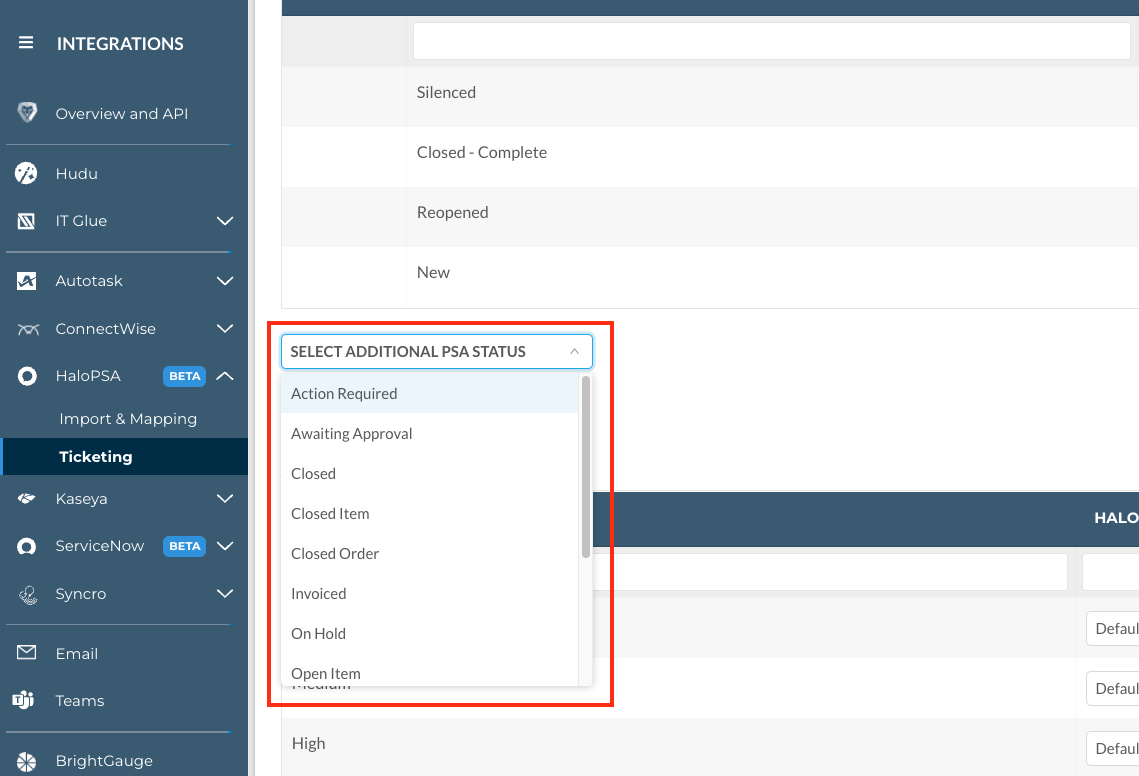The height and width of the screenshot is (776, 1139).
Task: Go to HaloPSA Ticketing page
Action: (x=96, y=456)
